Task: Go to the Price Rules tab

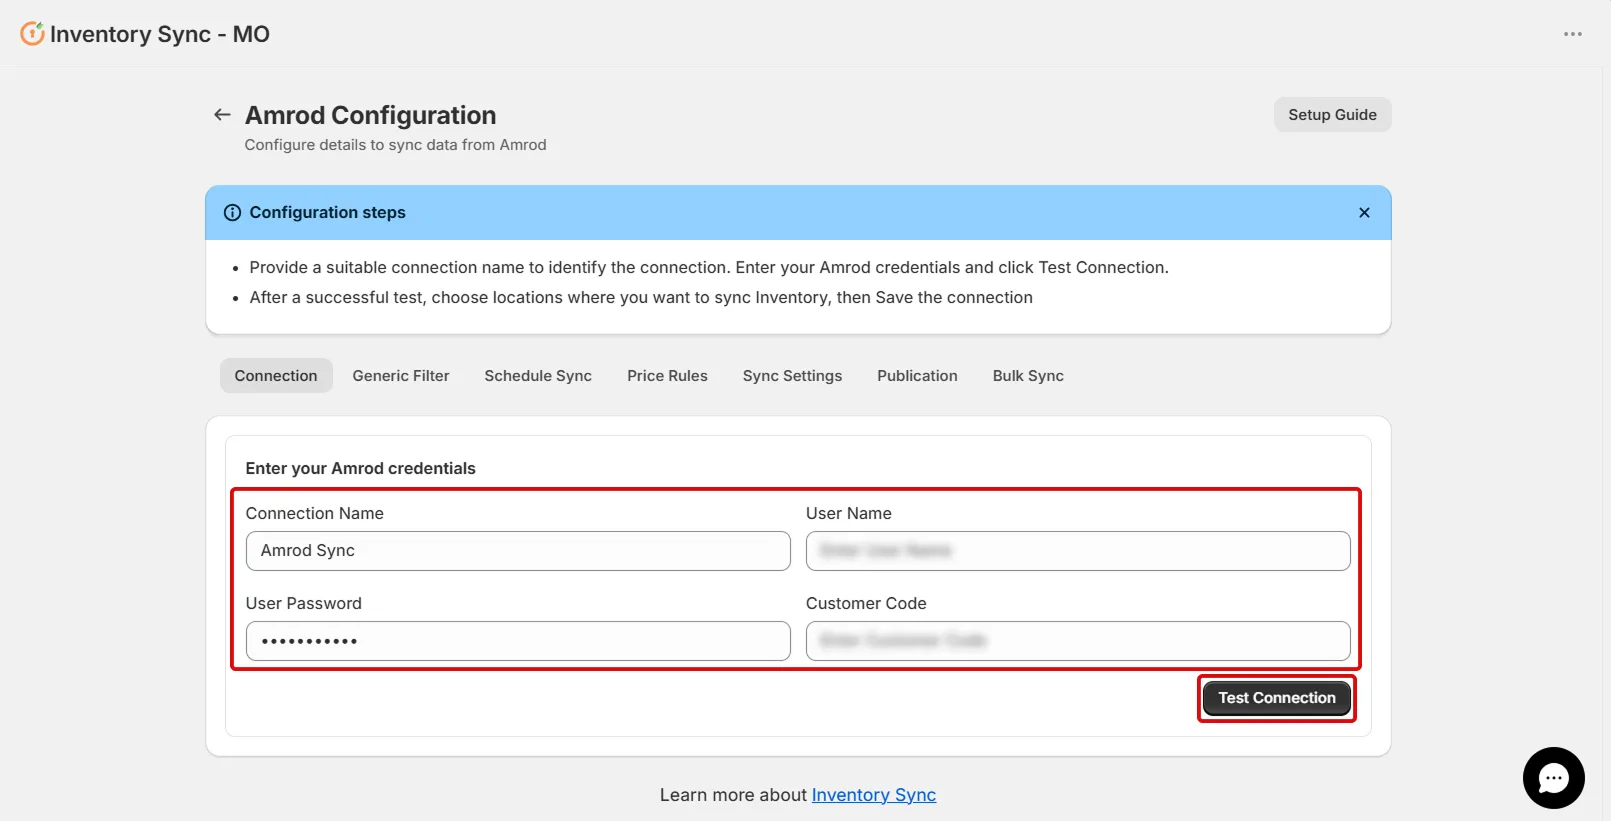Action: point(667,376)
